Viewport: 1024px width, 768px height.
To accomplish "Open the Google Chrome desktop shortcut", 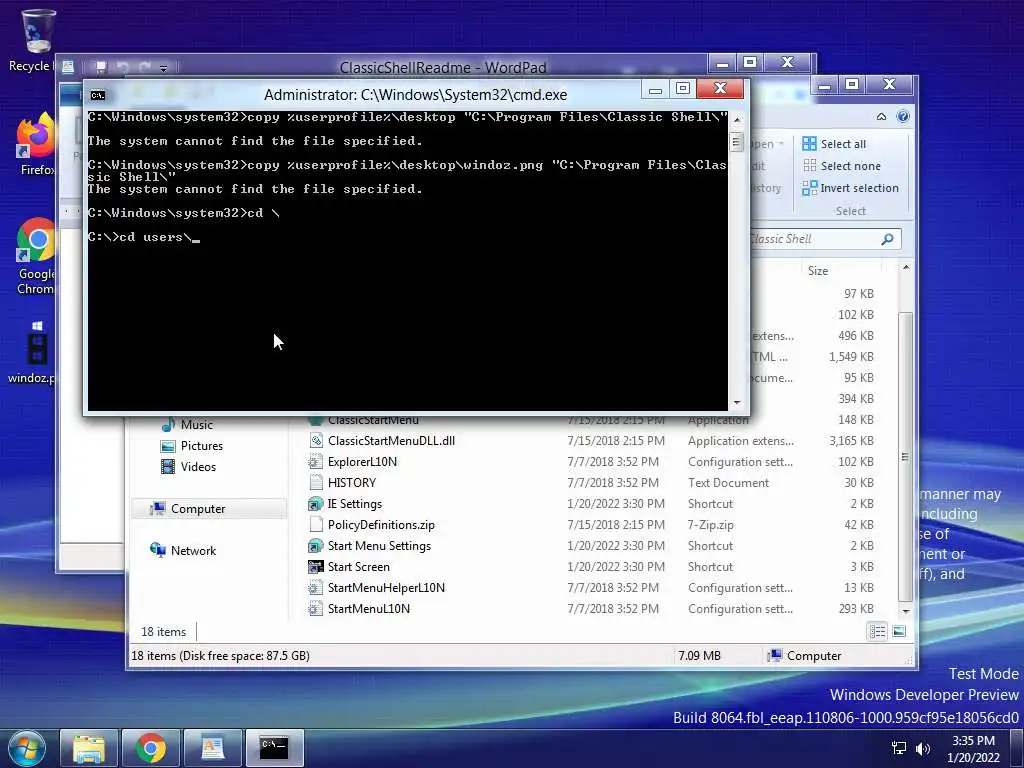I will point(35,256).
